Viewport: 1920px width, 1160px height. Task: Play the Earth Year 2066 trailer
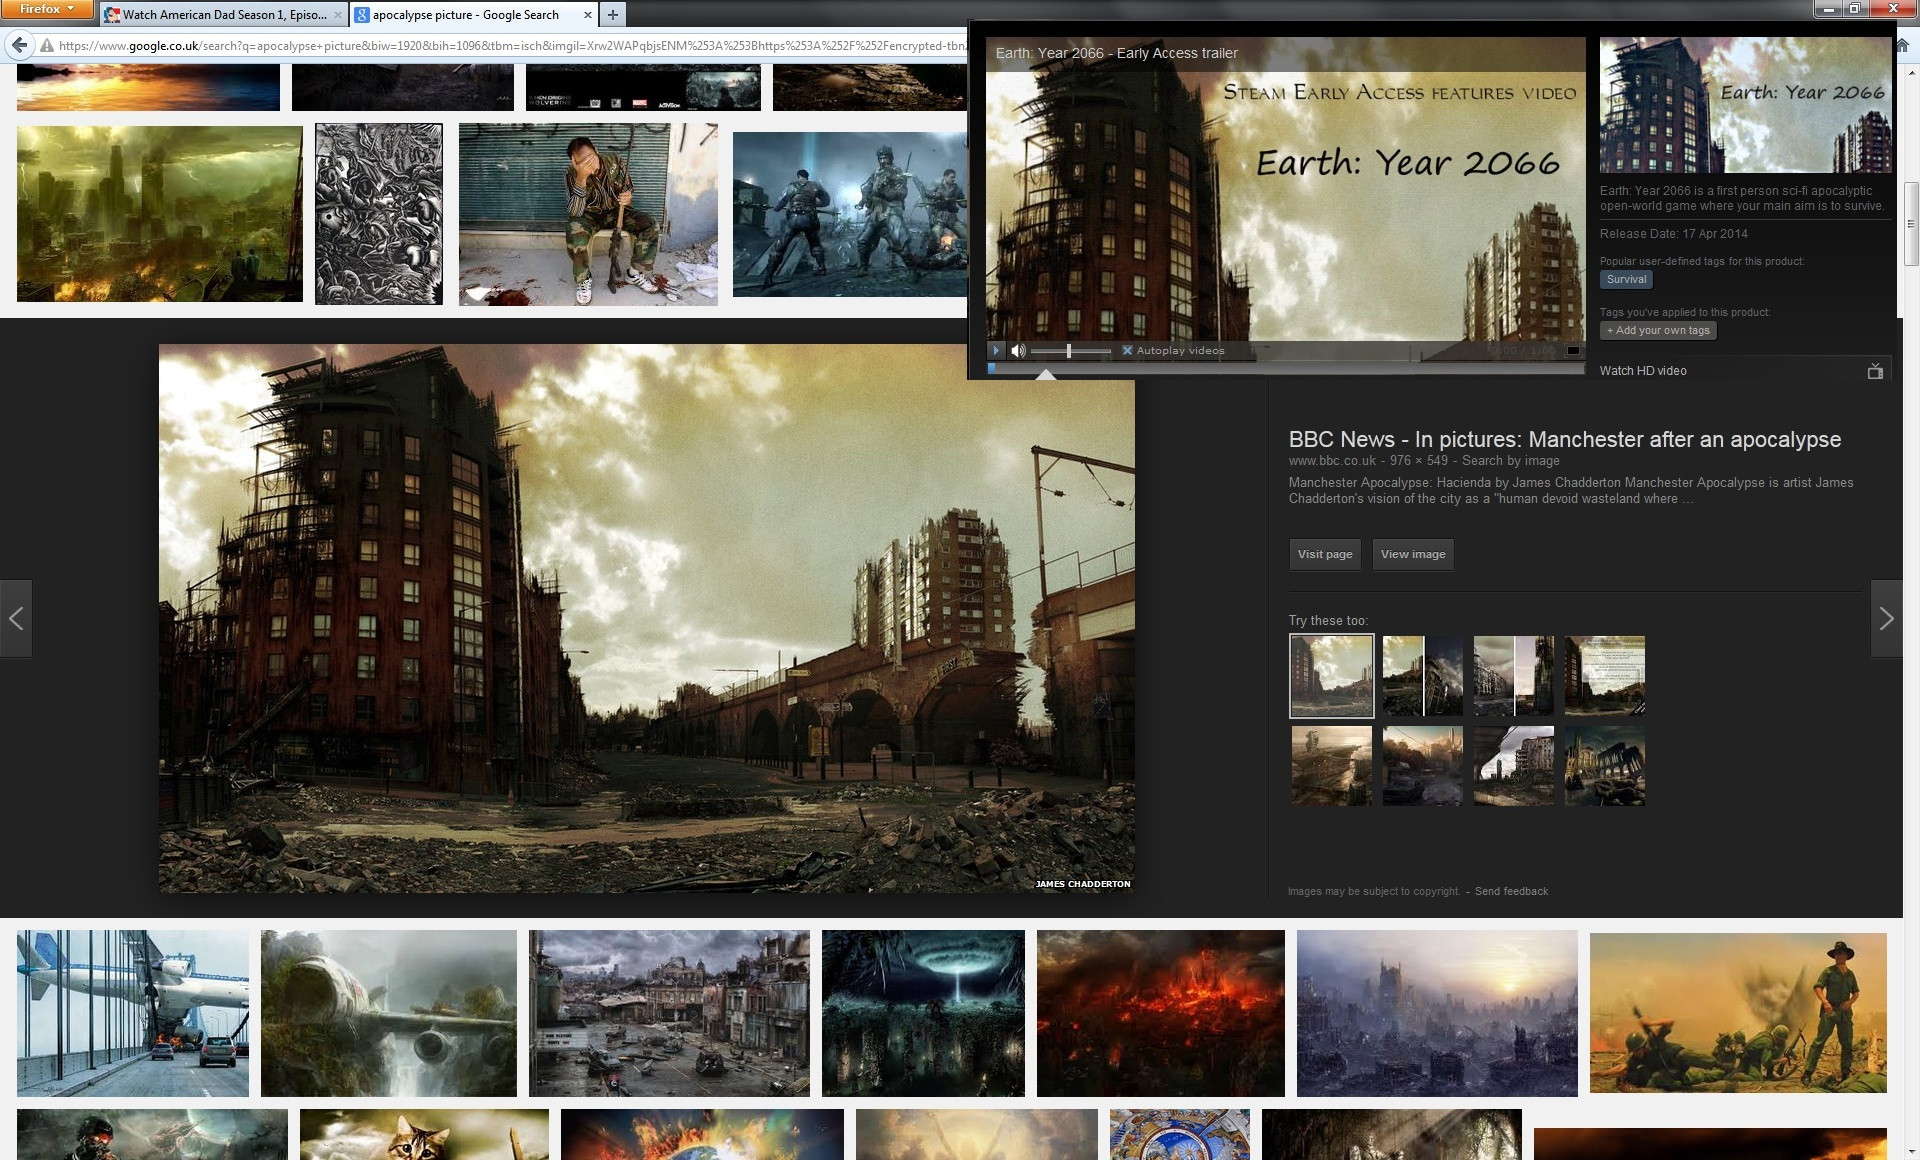[996, 350]
